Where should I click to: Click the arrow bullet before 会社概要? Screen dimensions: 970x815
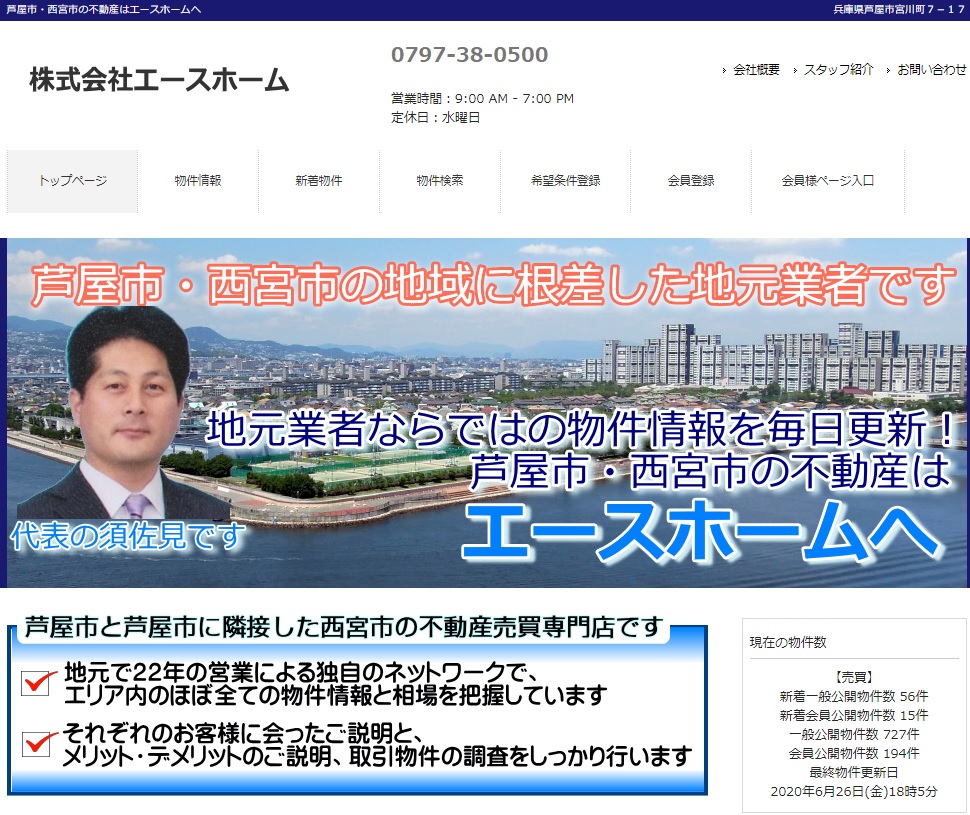(724, 71)
